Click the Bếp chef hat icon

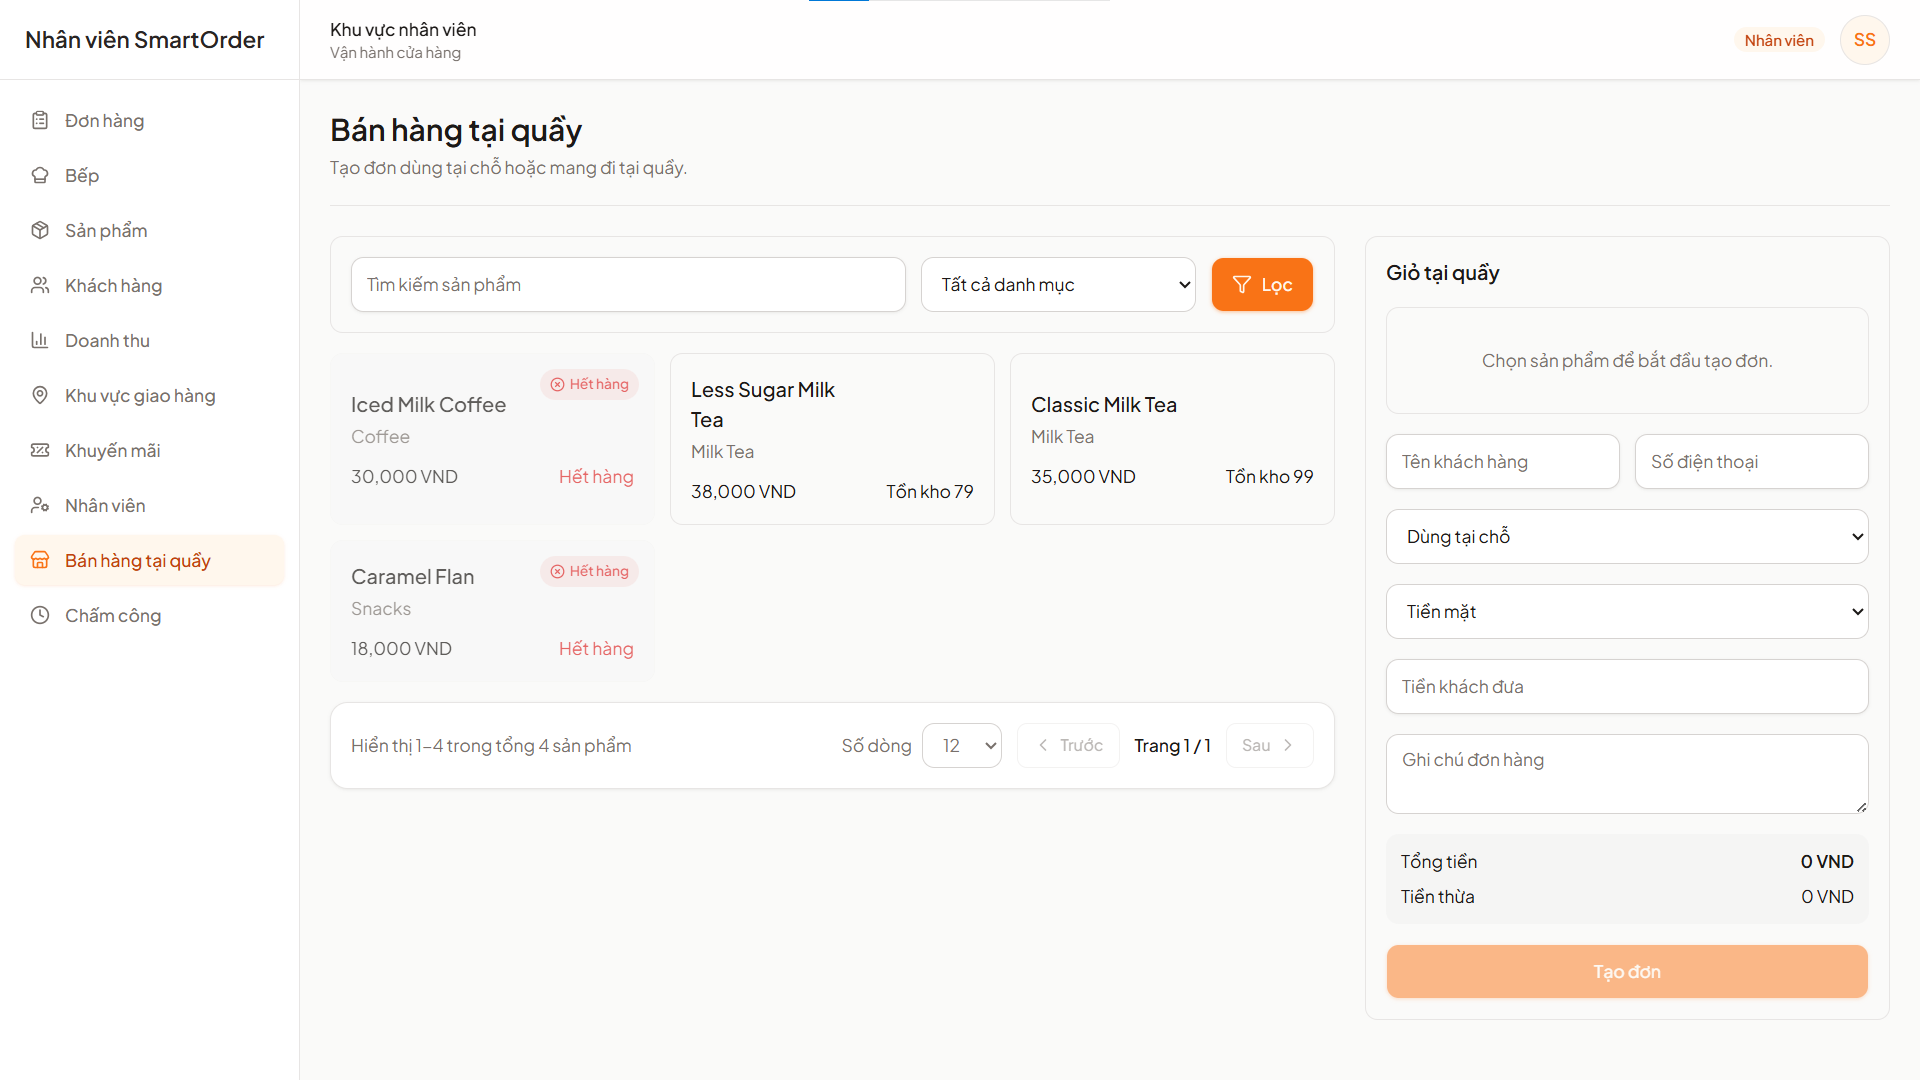pos(40,175)
